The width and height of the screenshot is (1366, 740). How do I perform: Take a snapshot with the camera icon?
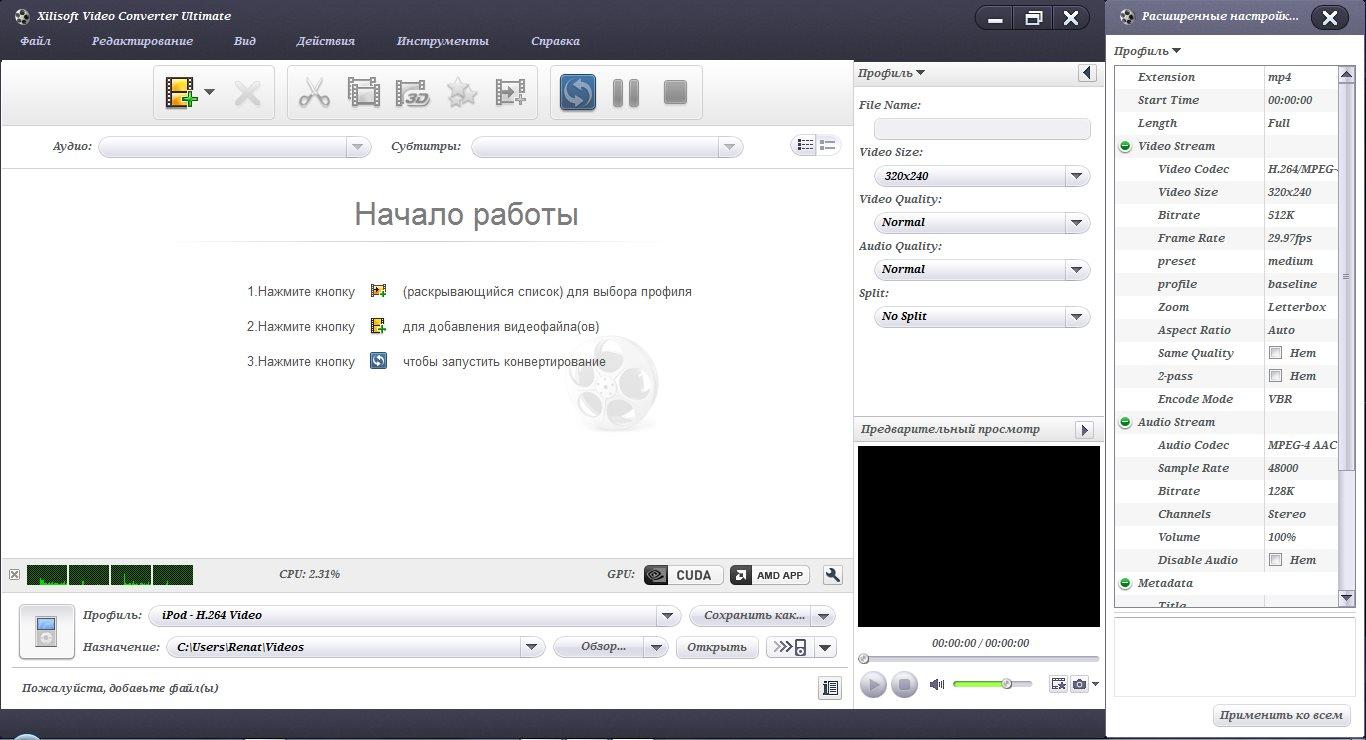(1079, 684)
